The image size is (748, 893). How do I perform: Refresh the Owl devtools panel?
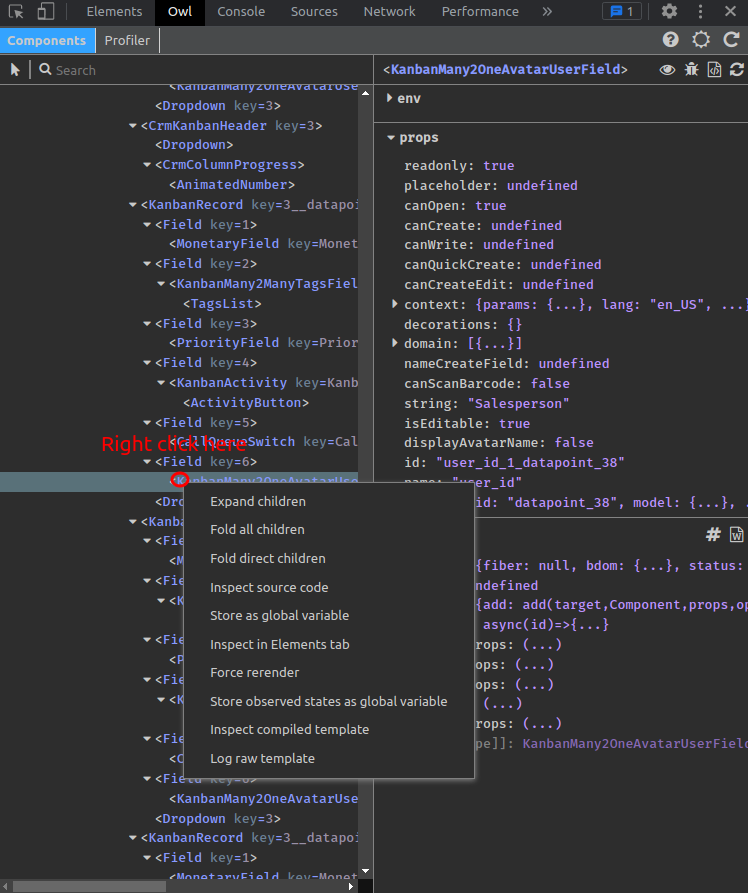tap(731, 39)
